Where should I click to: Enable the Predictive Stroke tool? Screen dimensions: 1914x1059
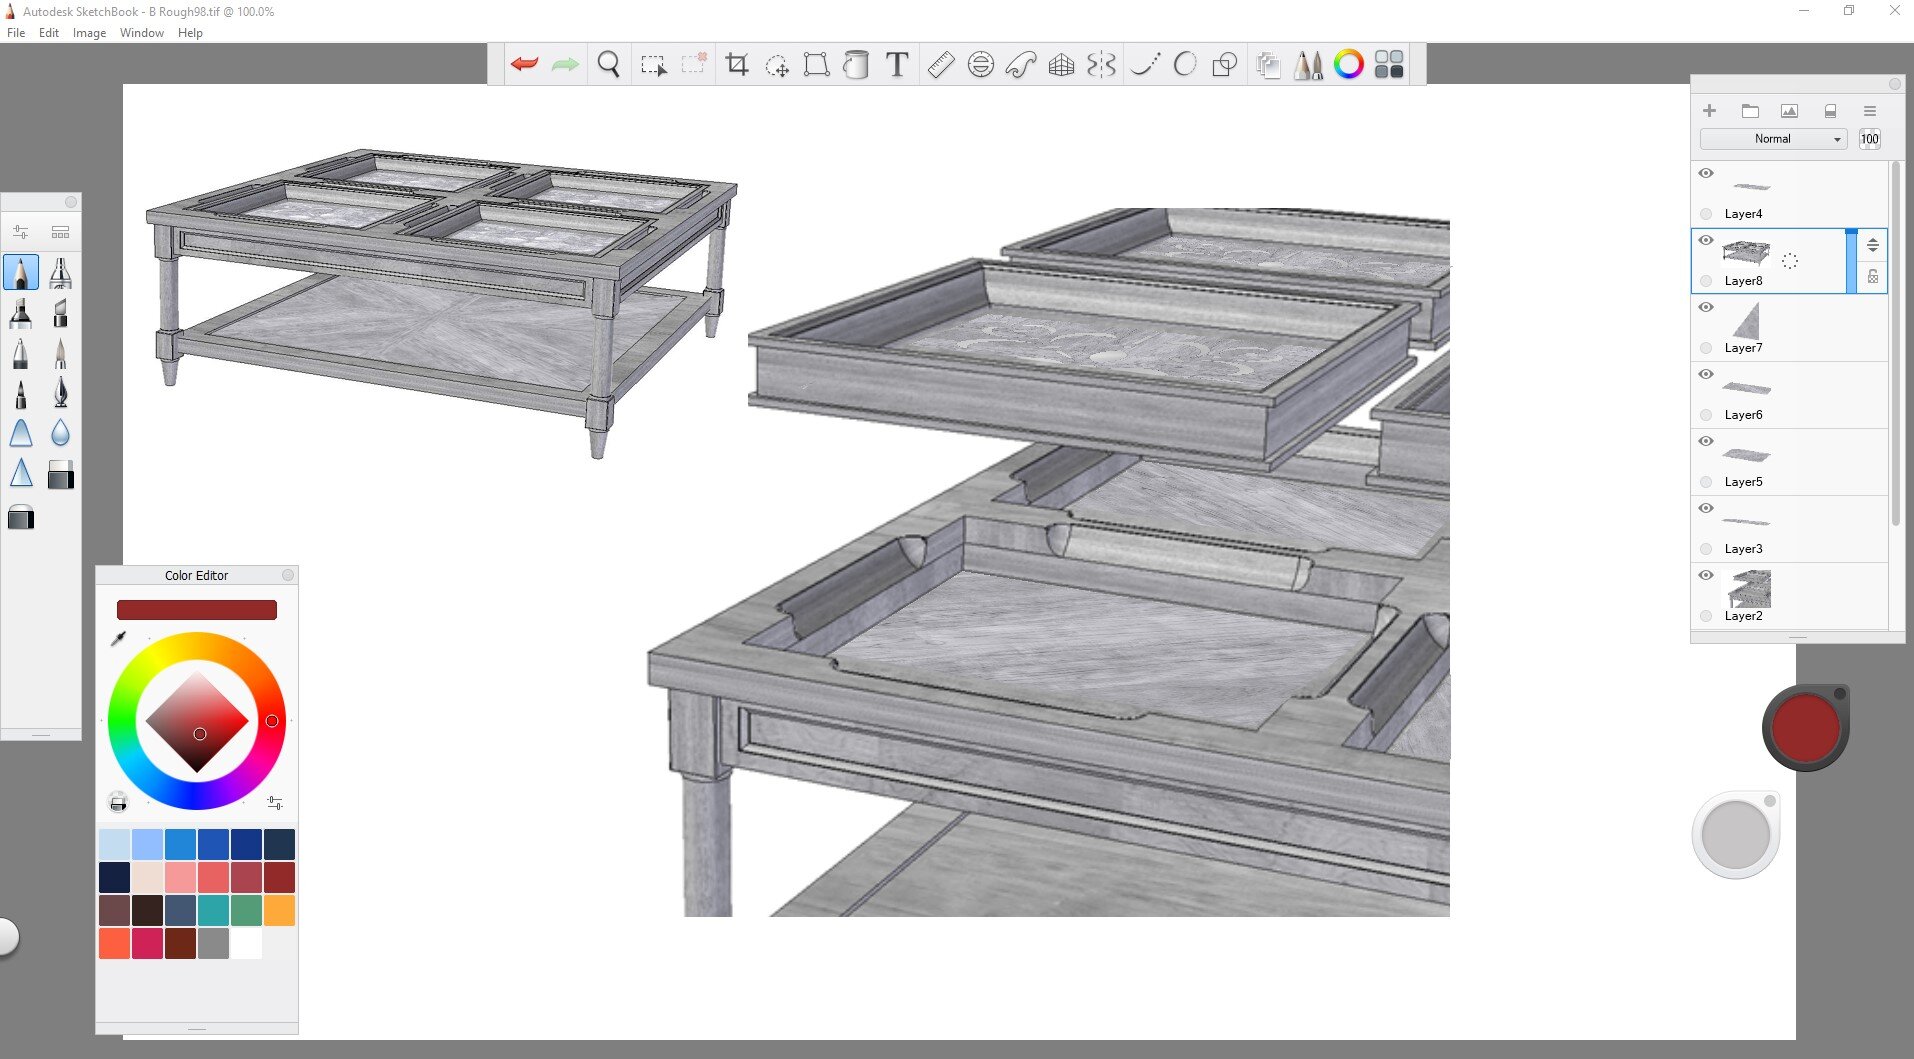coord(1185,65)
